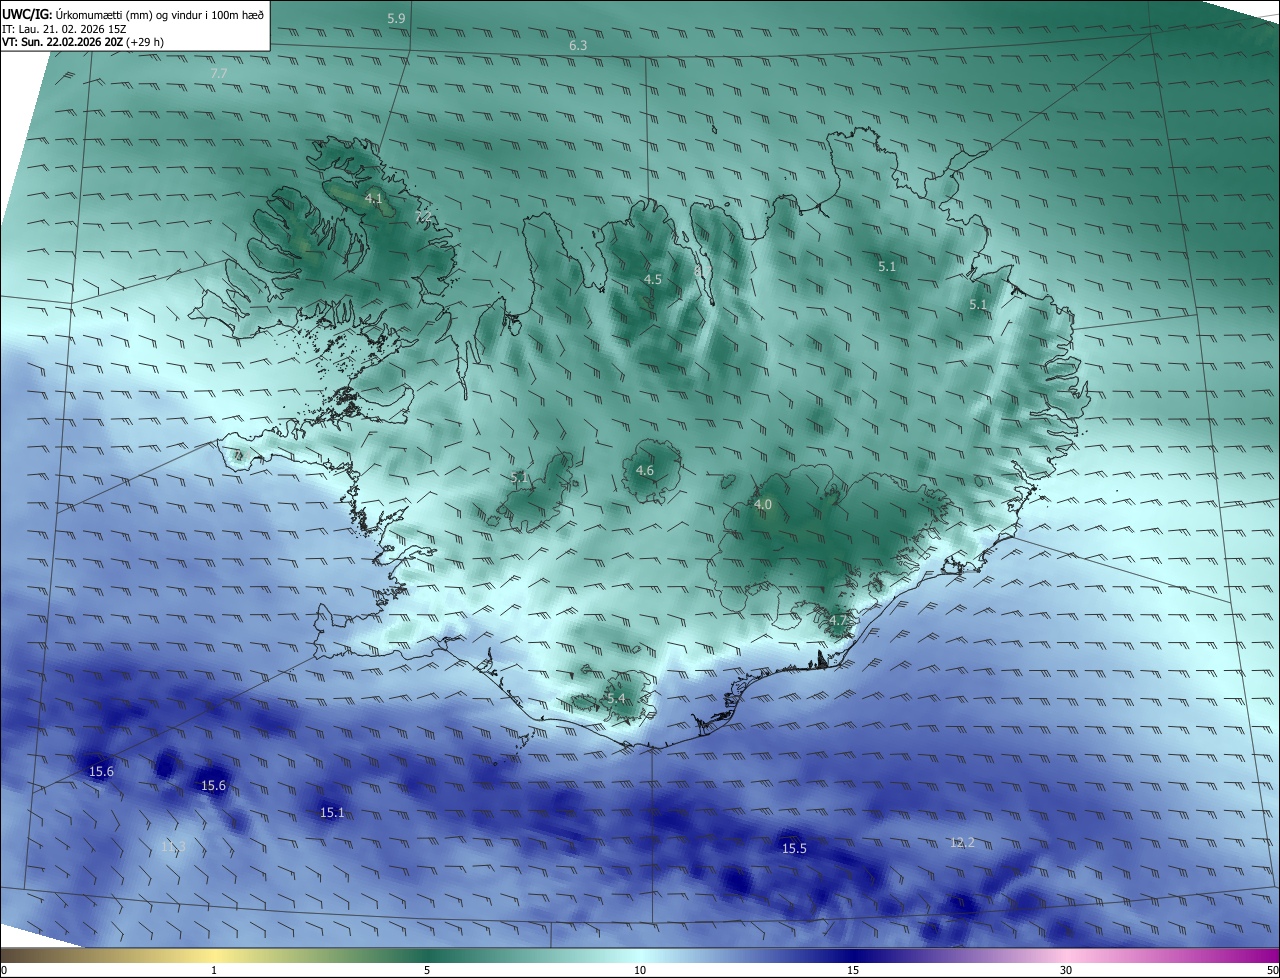Click the colour scale tick label 1

(x=214, y=970)
